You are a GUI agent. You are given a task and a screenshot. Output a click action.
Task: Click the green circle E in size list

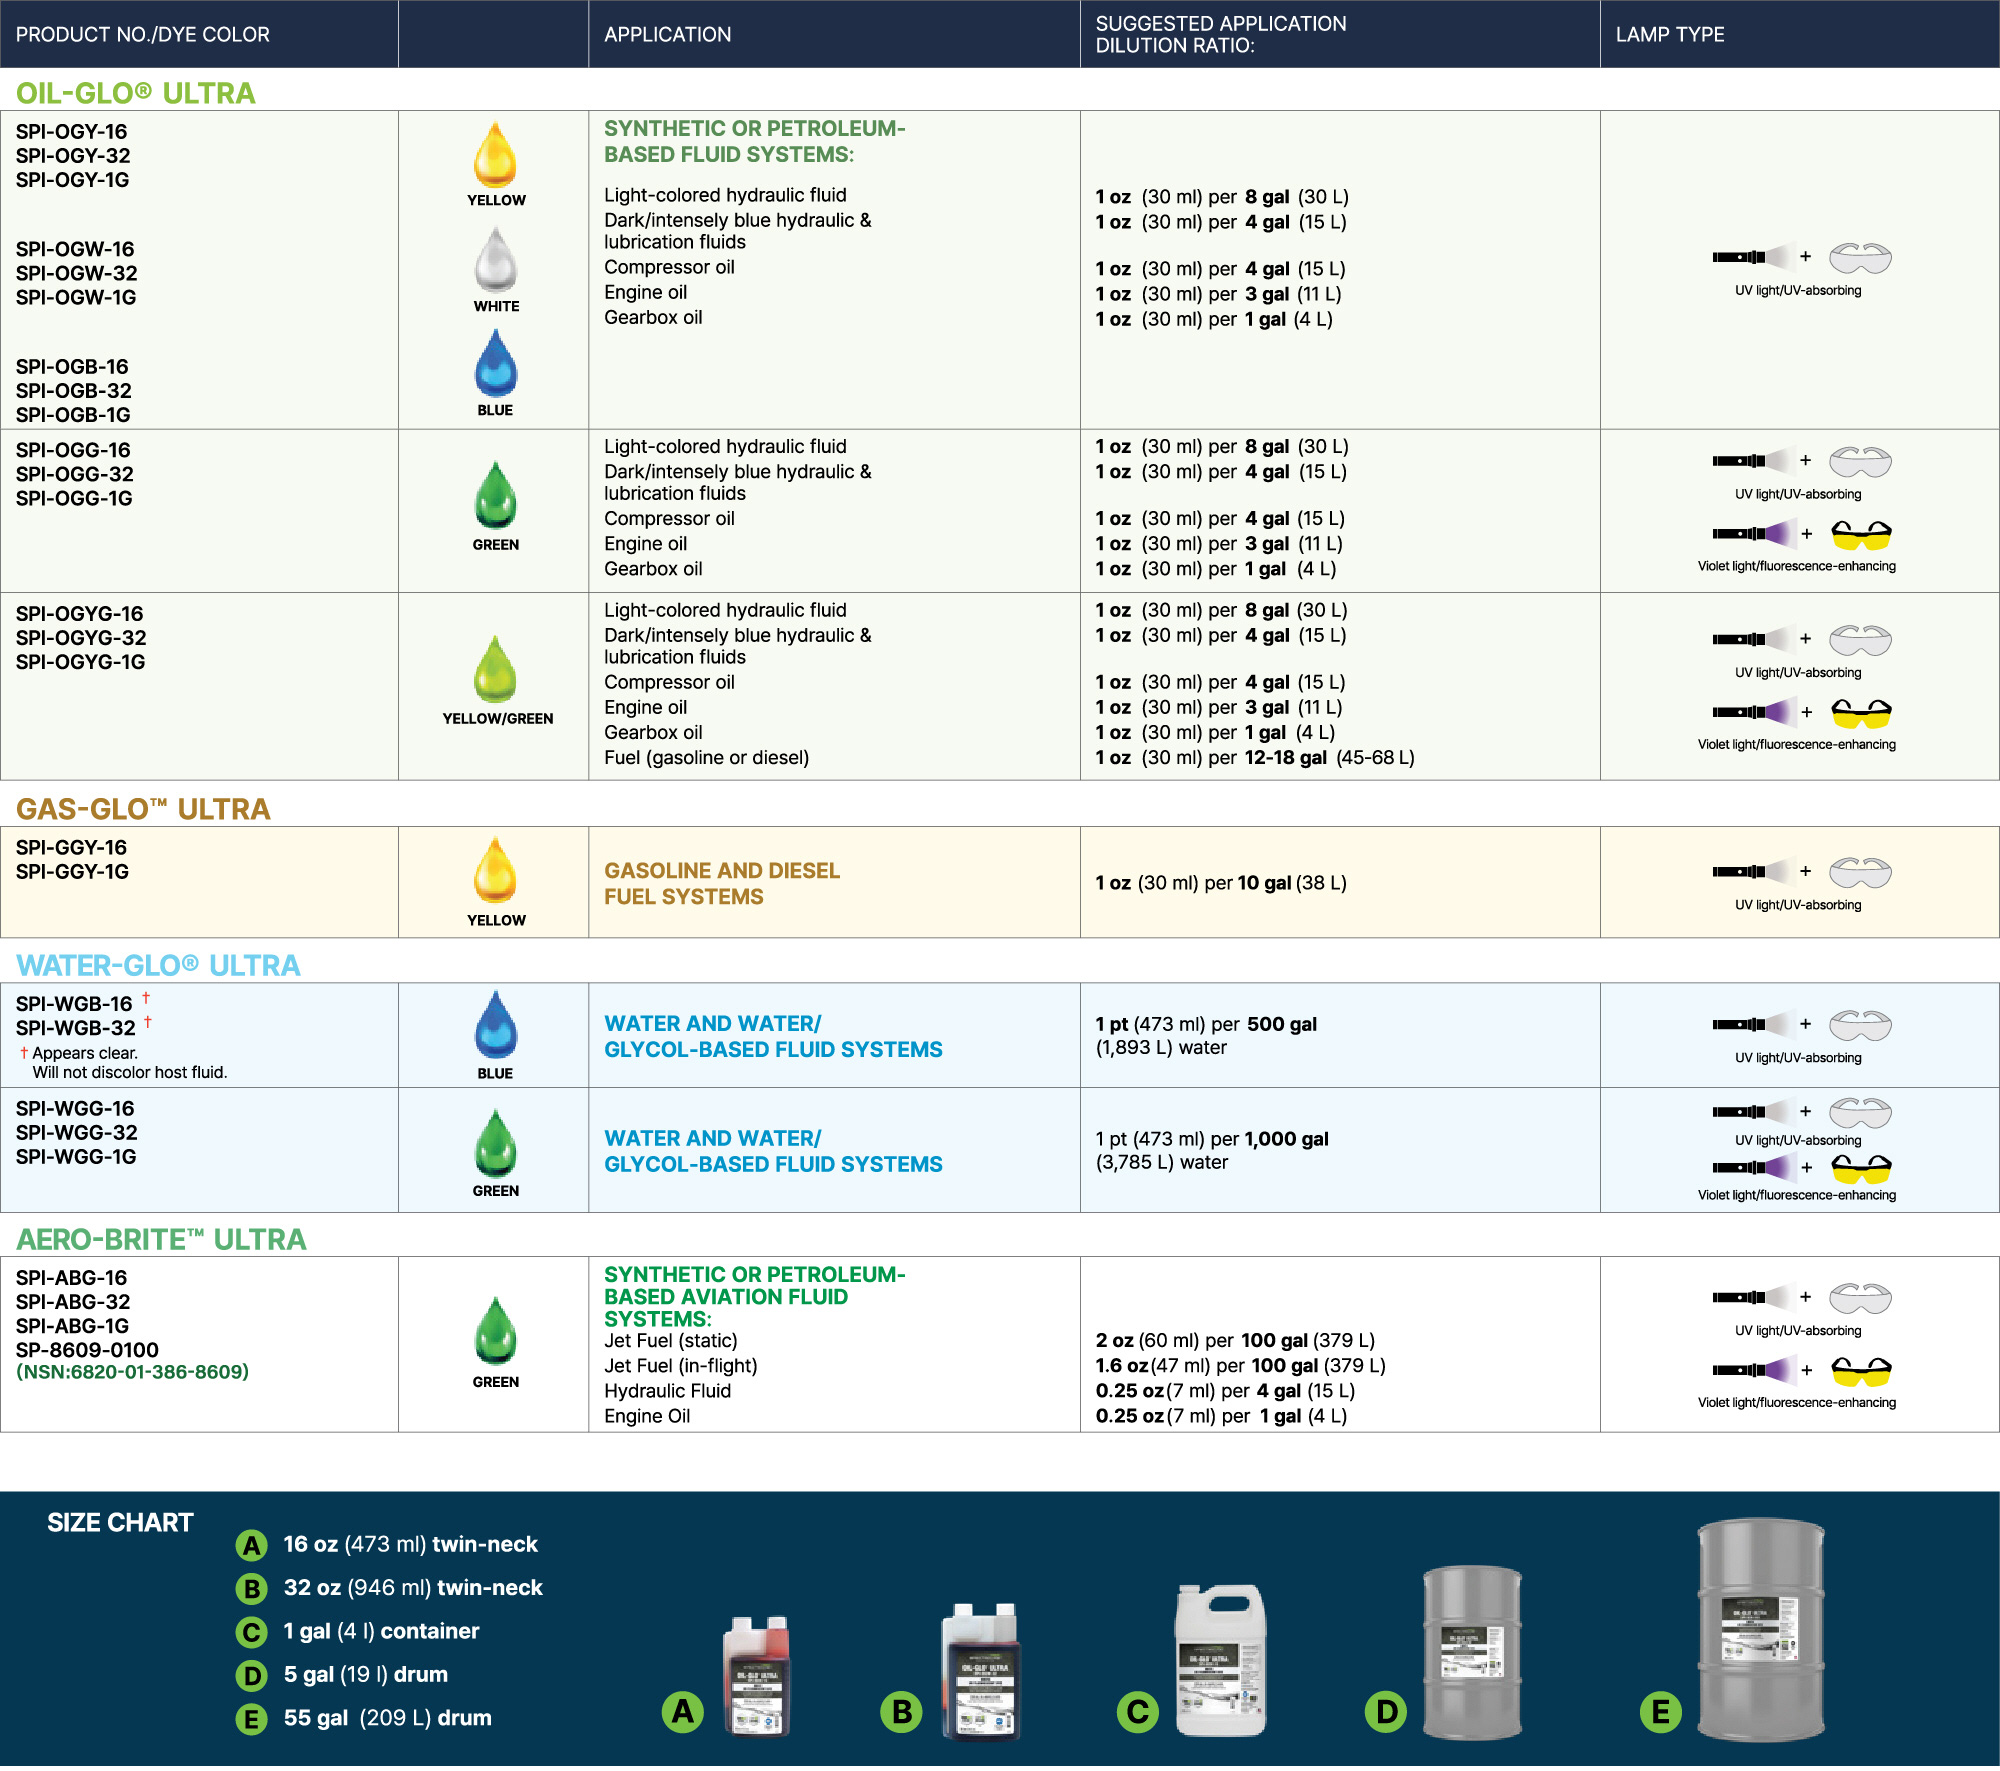(252, 1720)
